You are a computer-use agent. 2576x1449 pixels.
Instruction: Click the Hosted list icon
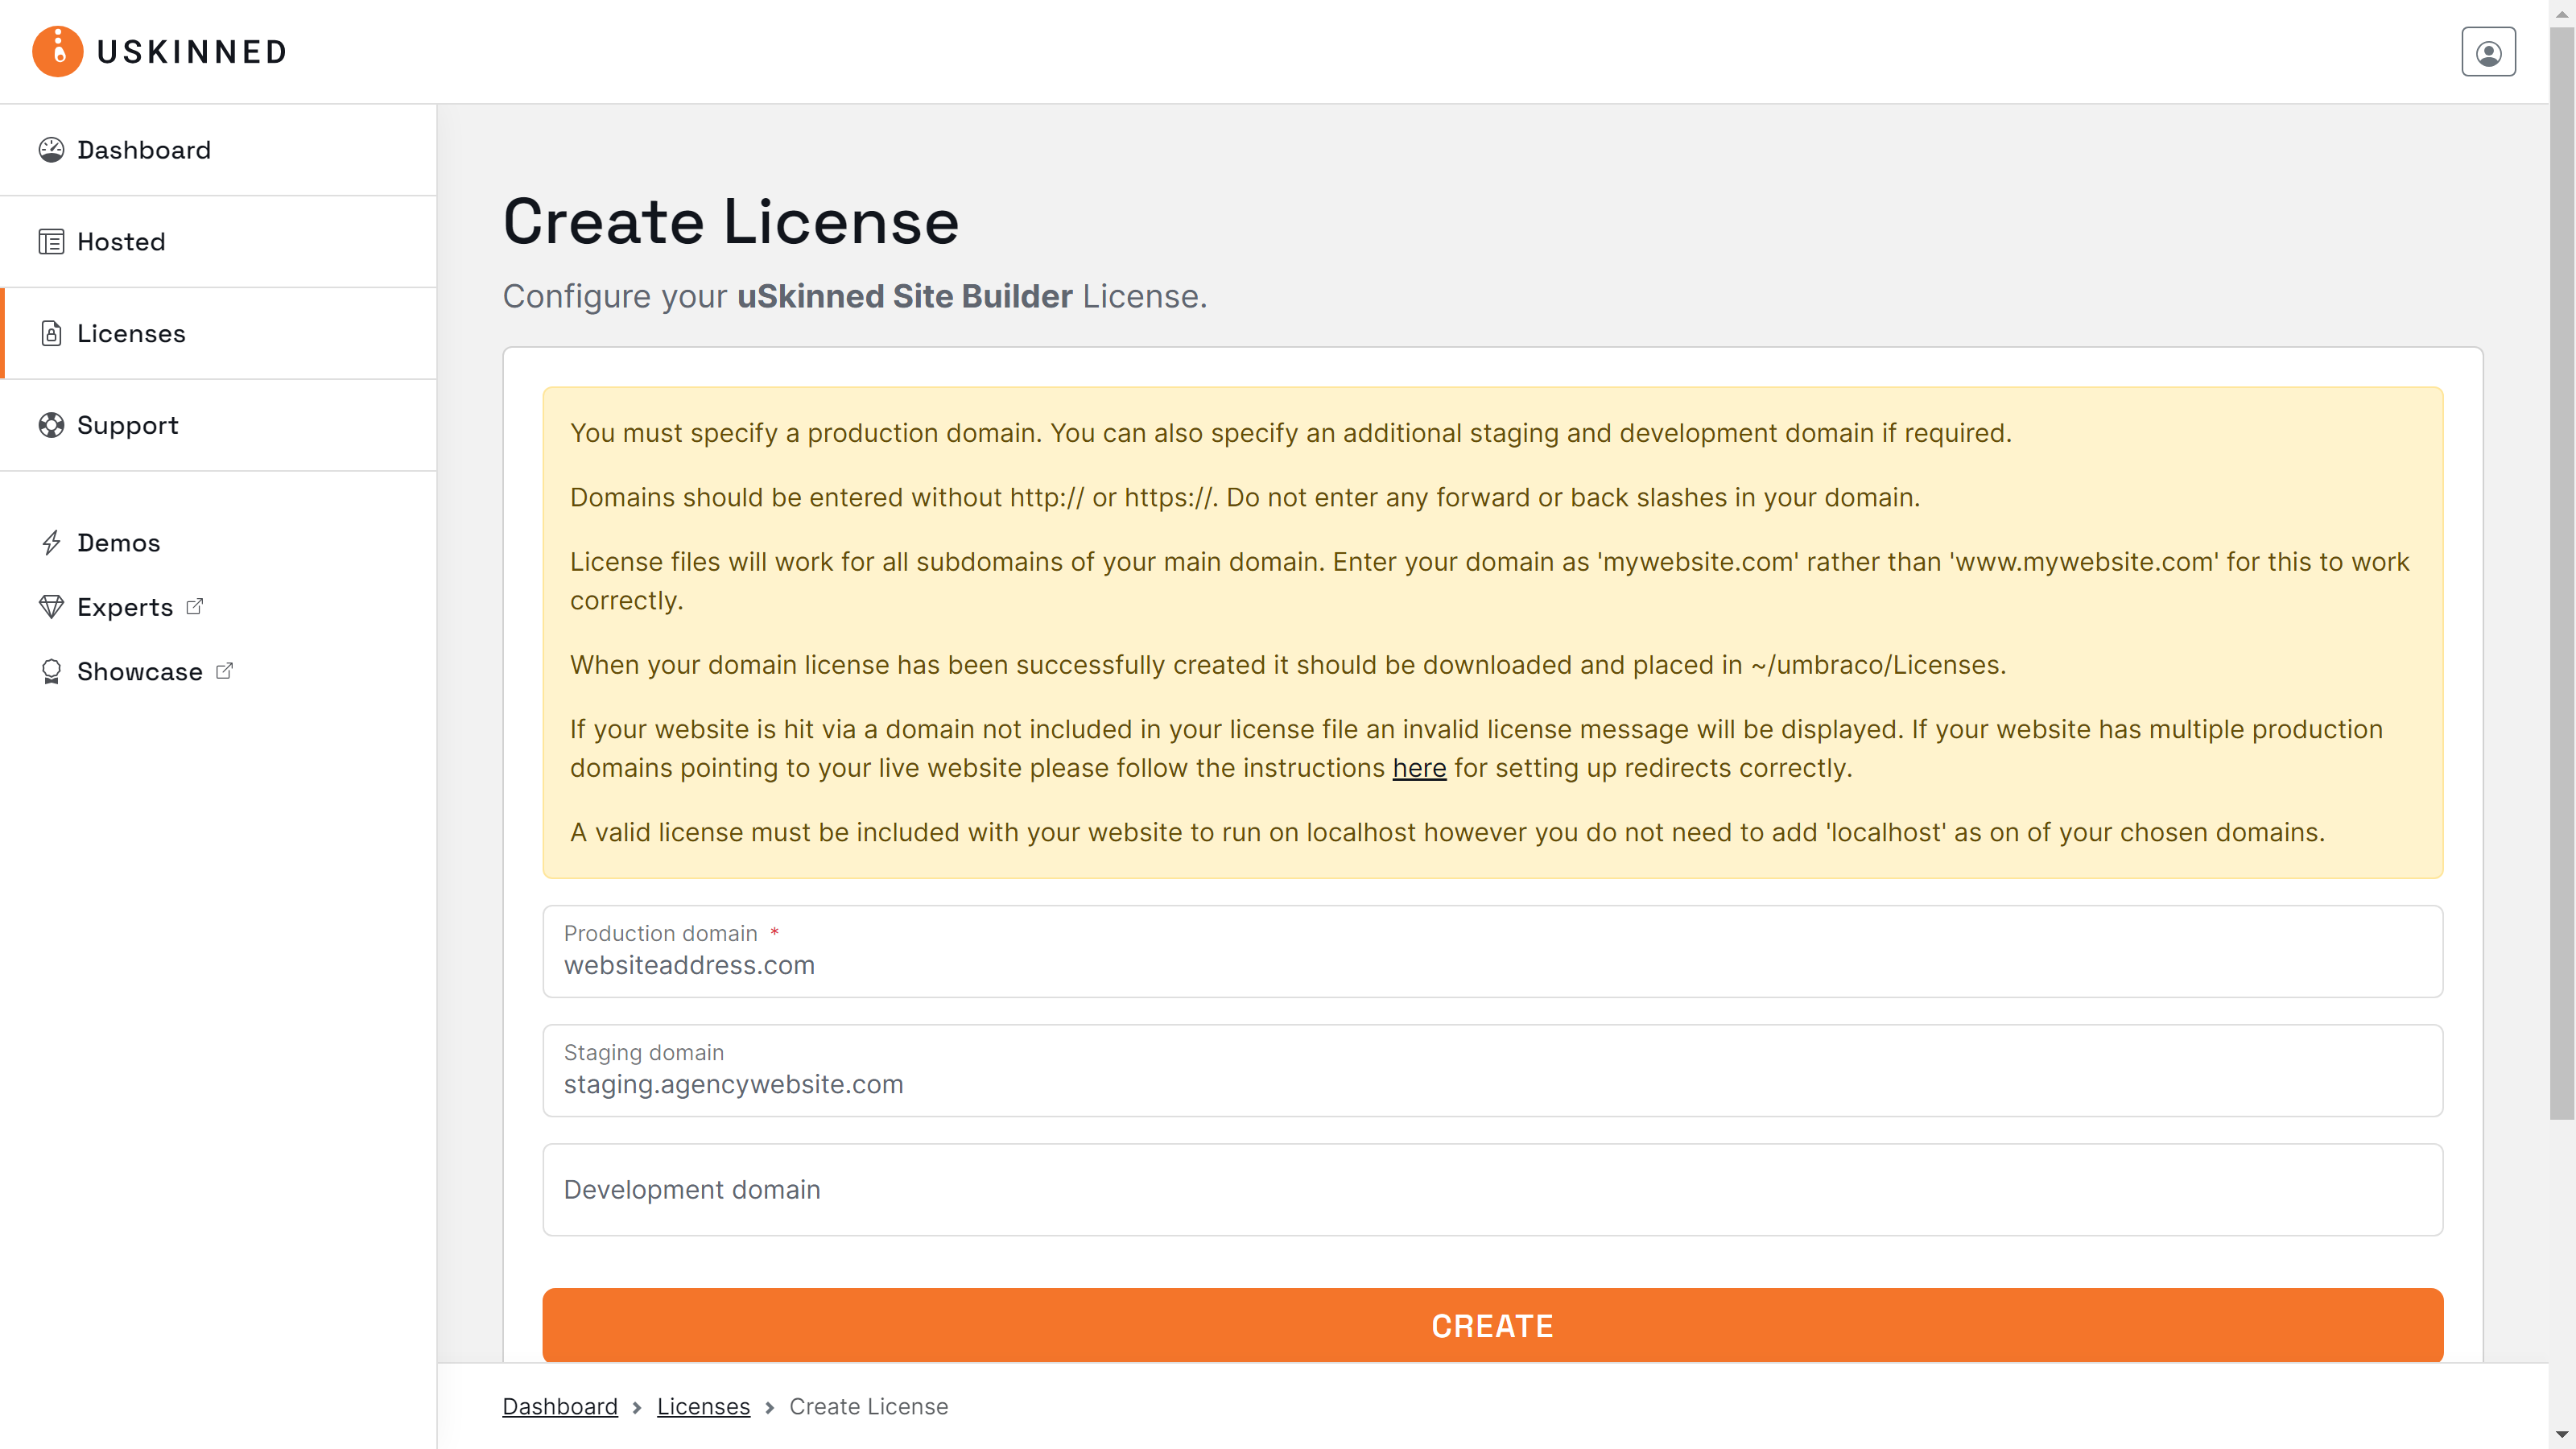click(51, 242)
